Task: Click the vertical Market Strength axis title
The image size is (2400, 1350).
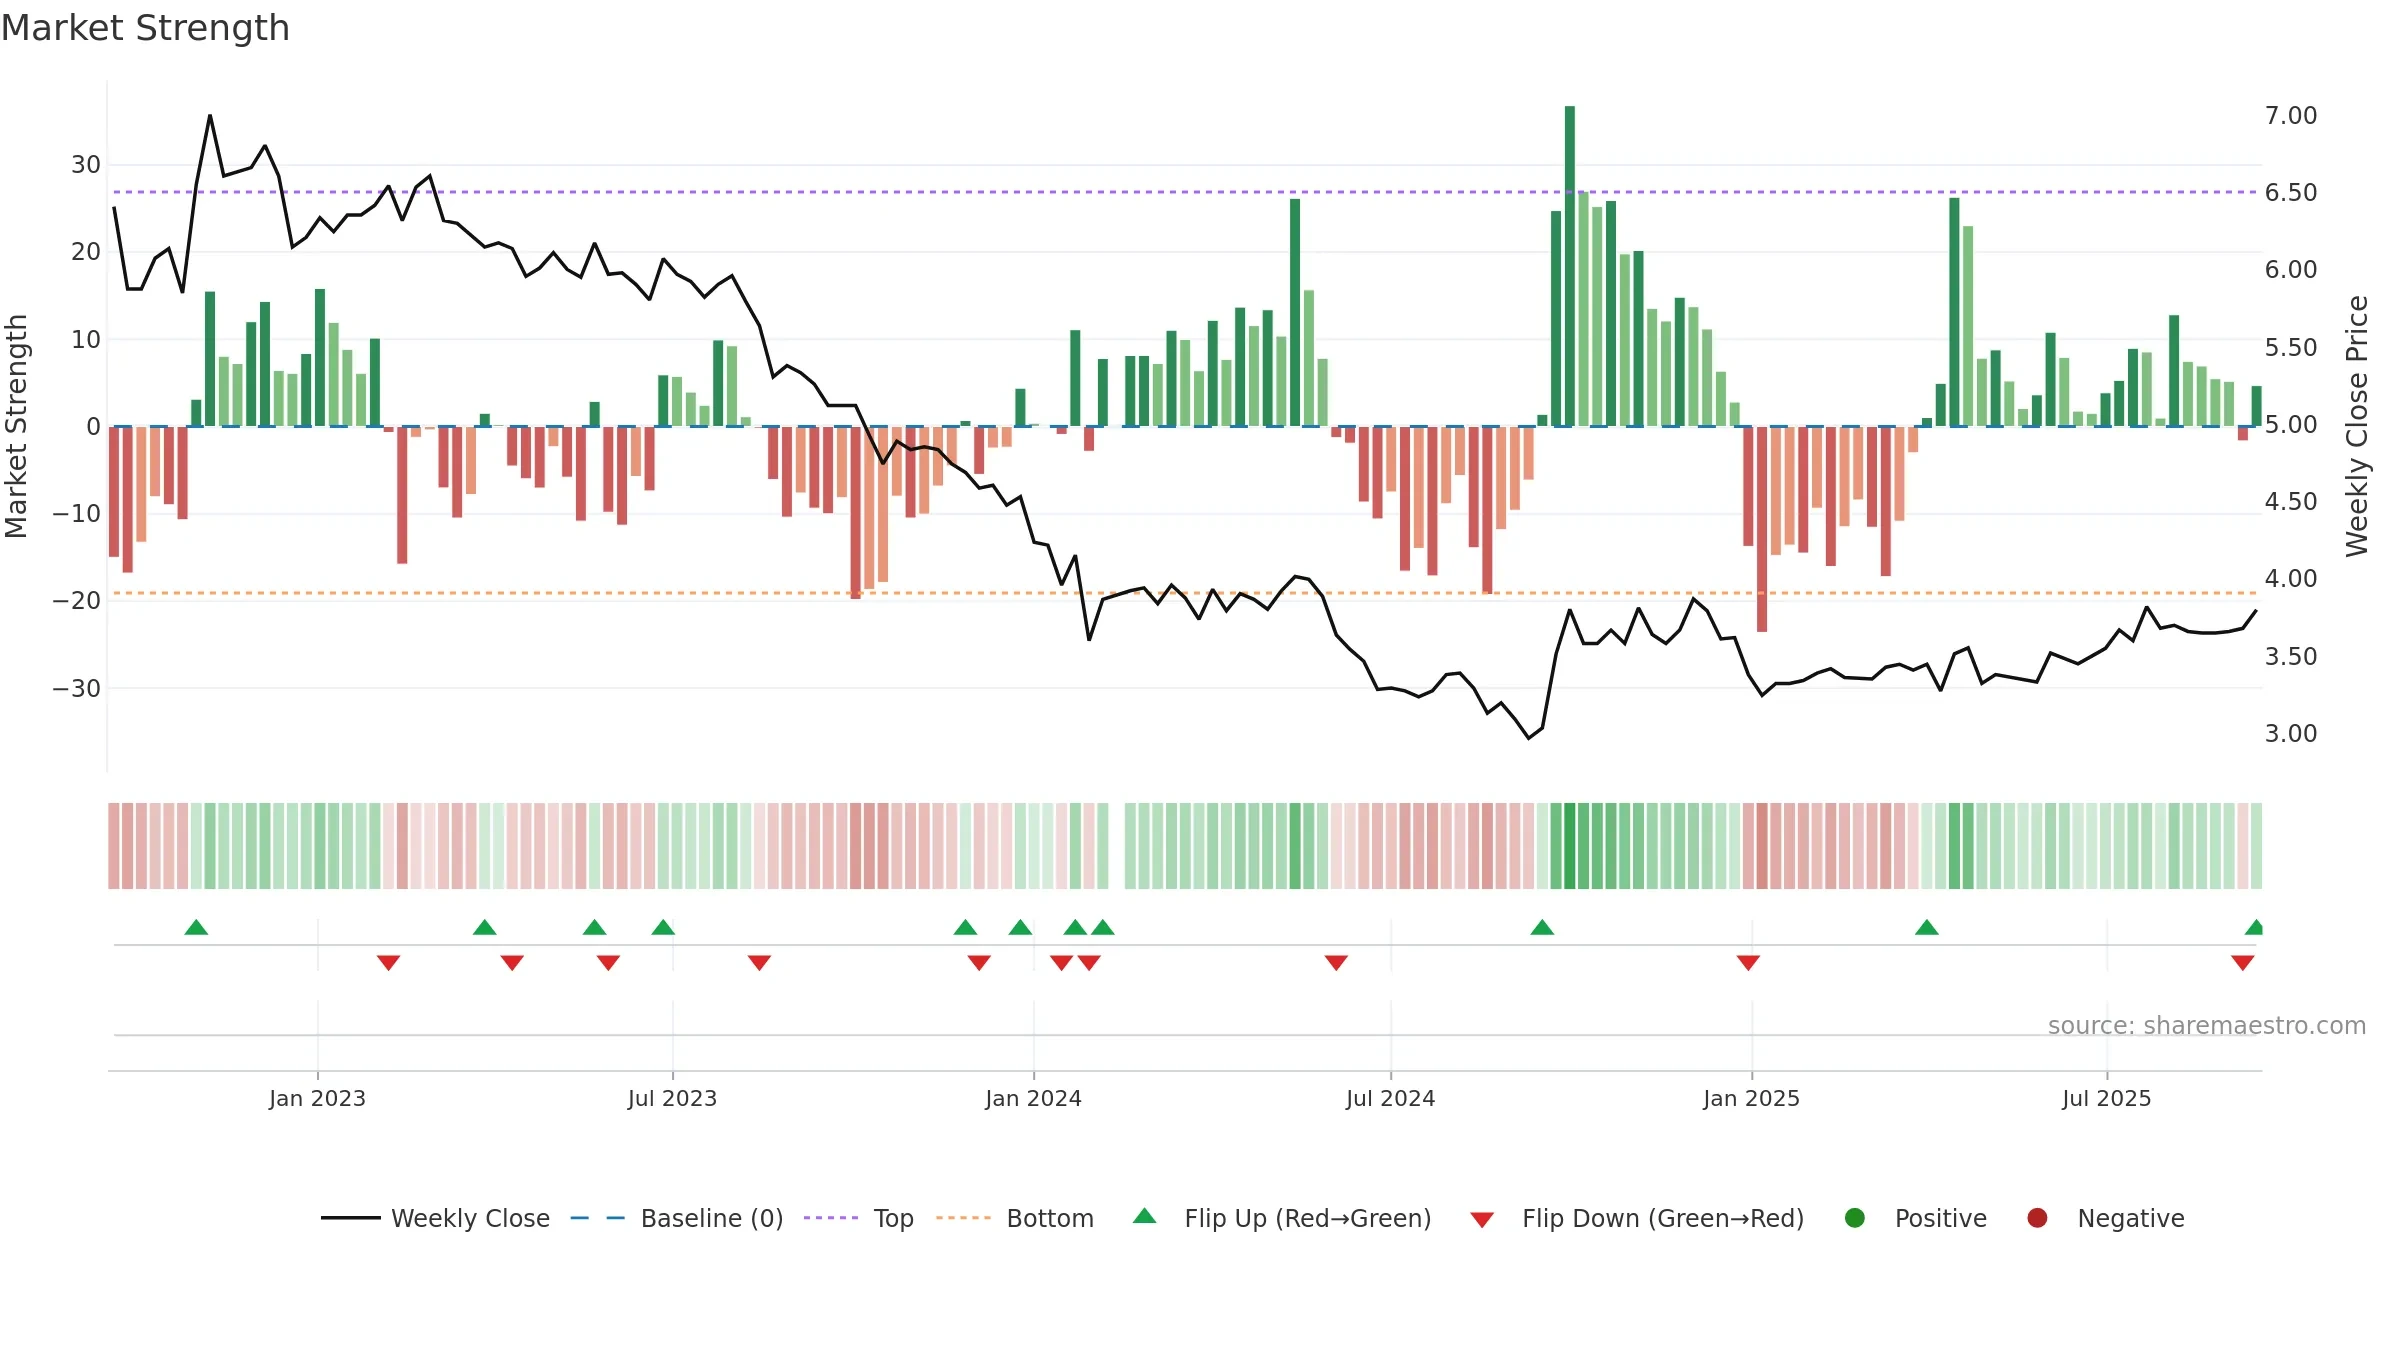Action: (x=17, y=426)
